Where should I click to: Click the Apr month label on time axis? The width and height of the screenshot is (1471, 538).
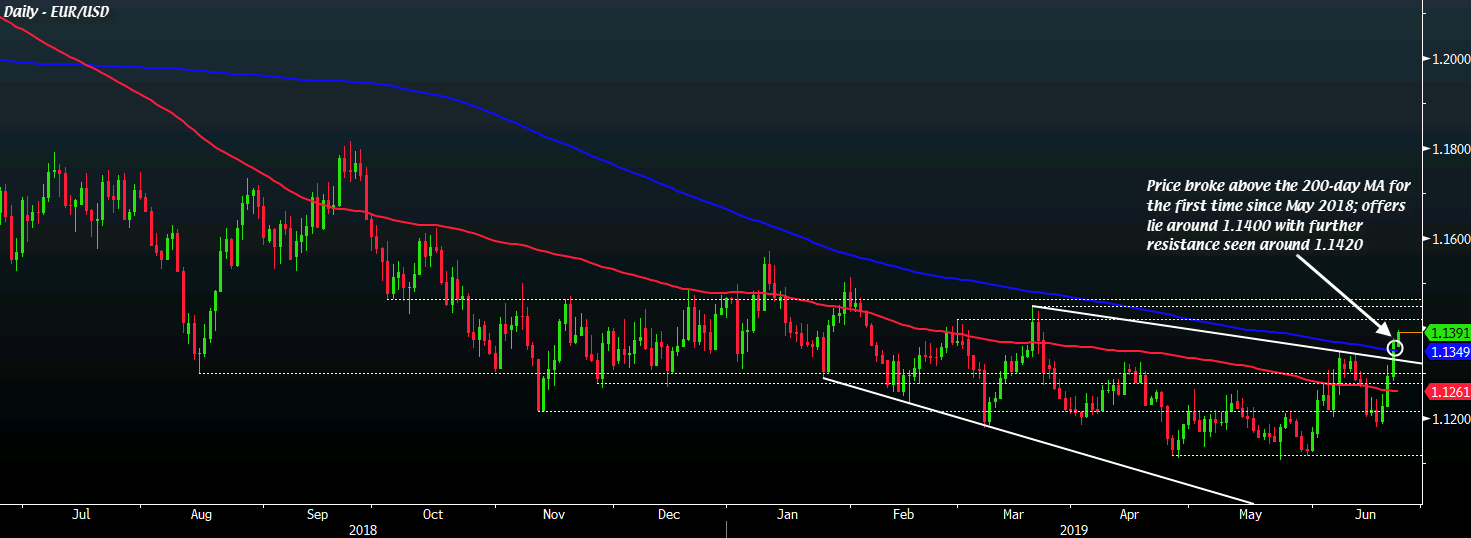pyautogui.click(x=1129, y=515)
